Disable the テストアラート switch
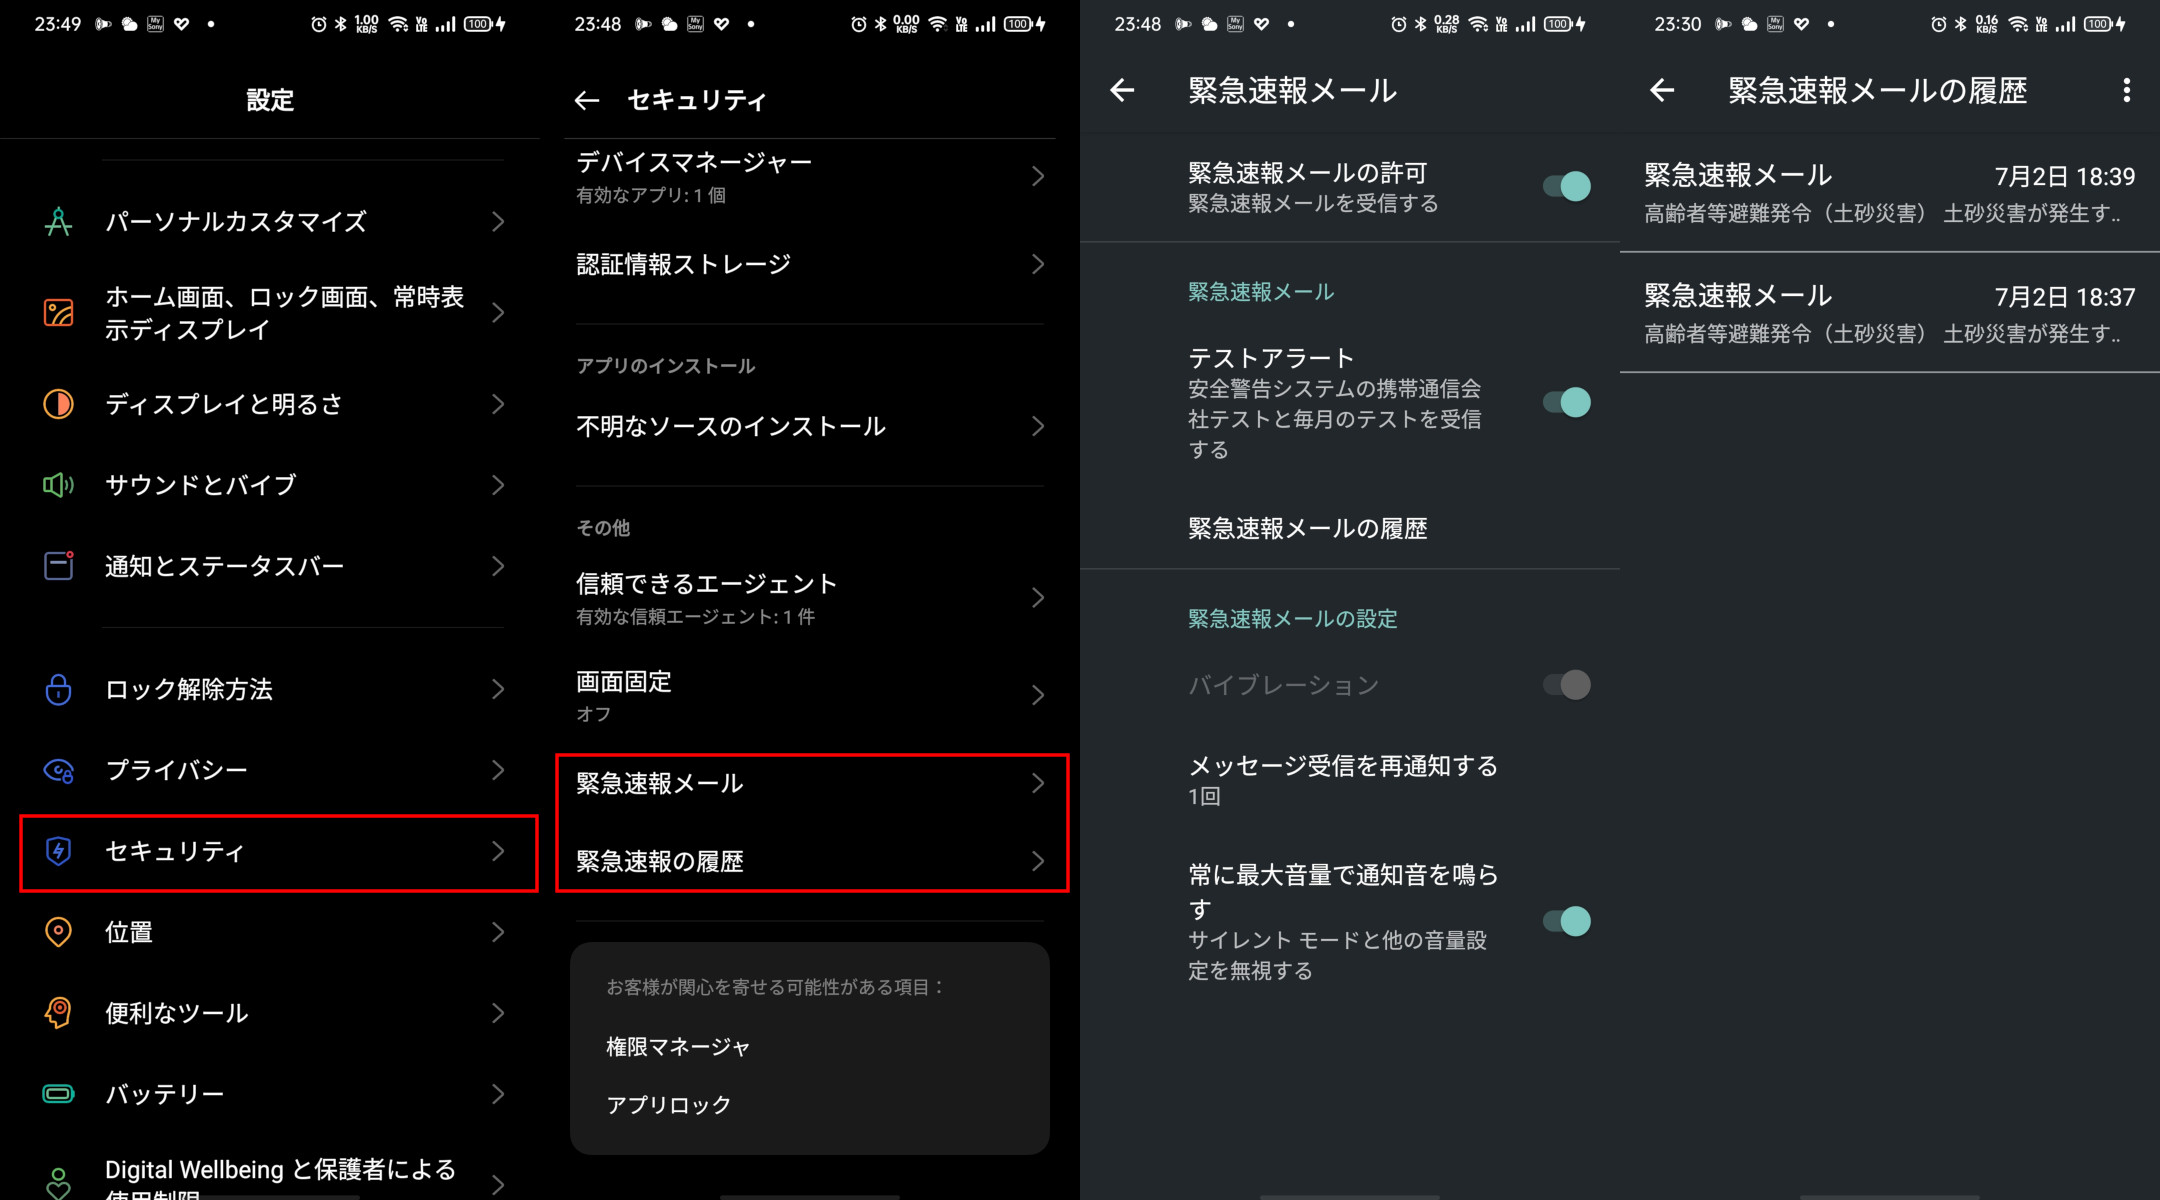This screenshot has width=2160, height=1200. click(1567, 402)
